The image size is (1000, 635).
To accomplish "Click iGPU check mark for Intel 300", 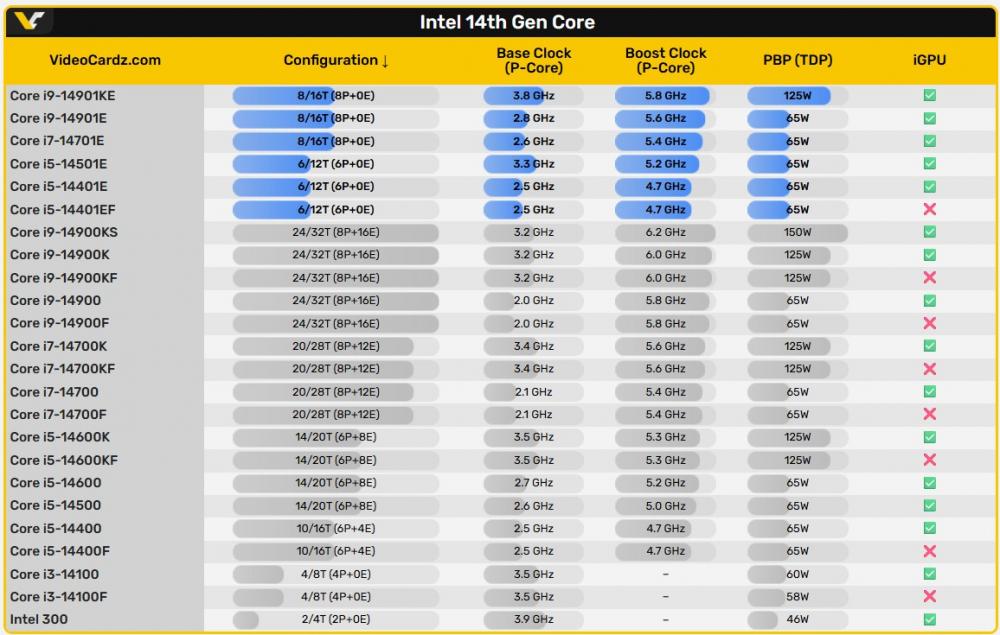I will 930,619.
